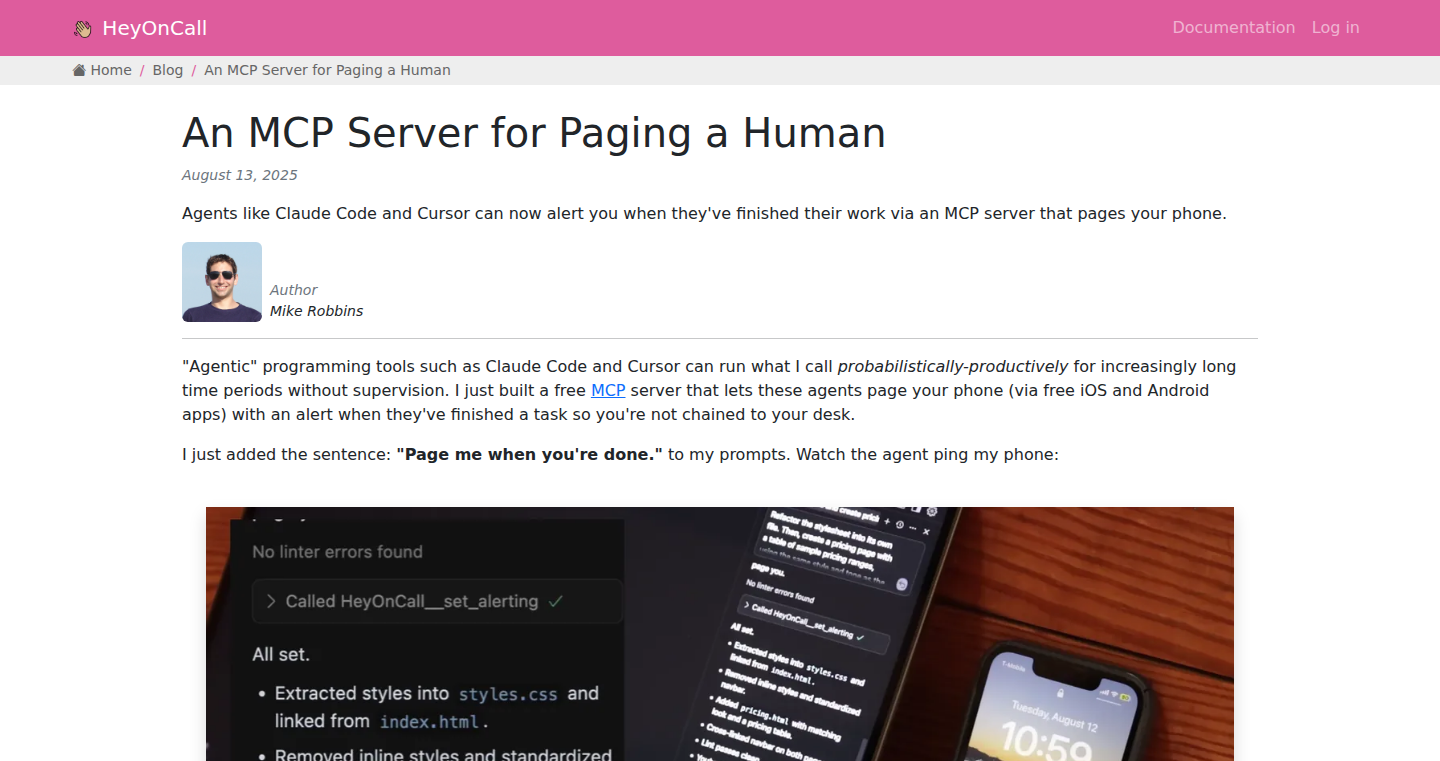This screenshot has height=761, width=1440.
Task: Open the Documentation menu item
Action: pyautogui.click(x=1233, y=28)
